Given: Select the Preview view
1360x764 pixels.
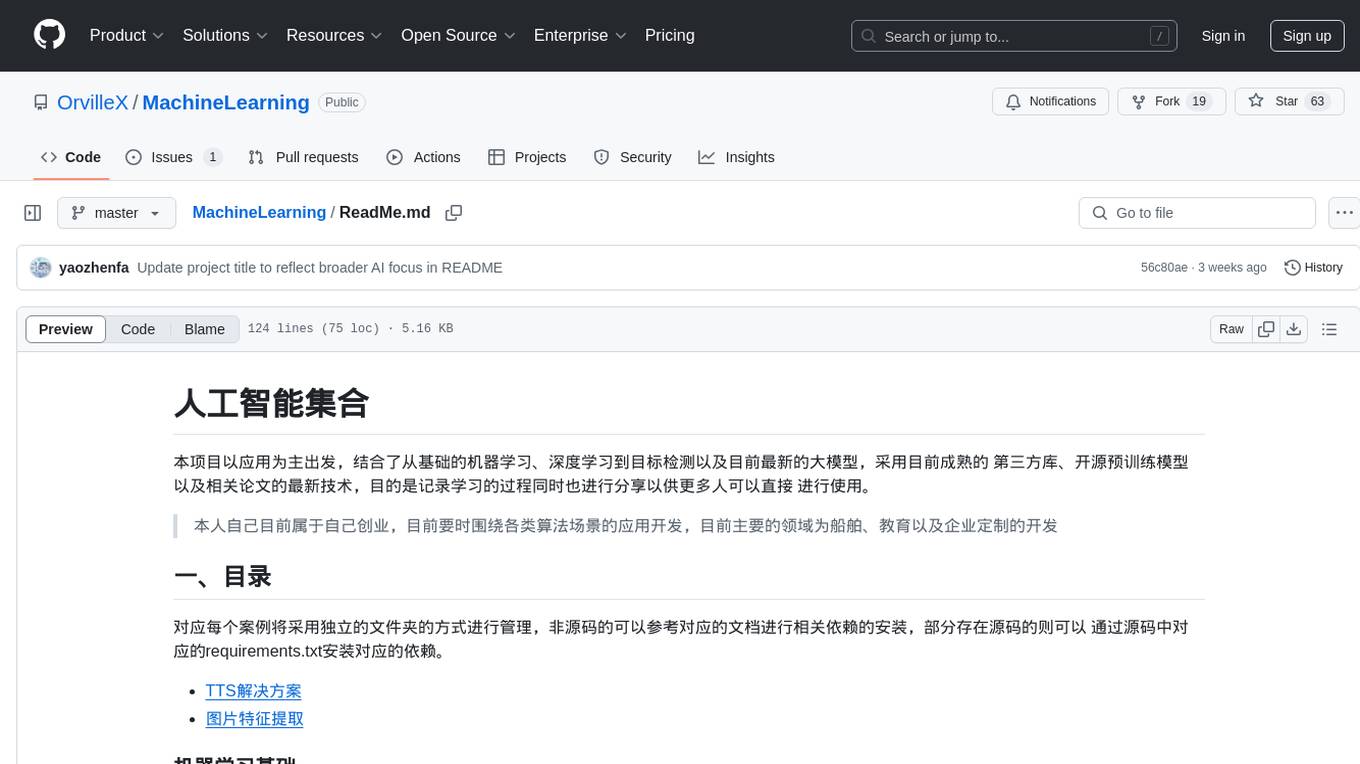Looking at the screenshot, I should tap(66, 329).
